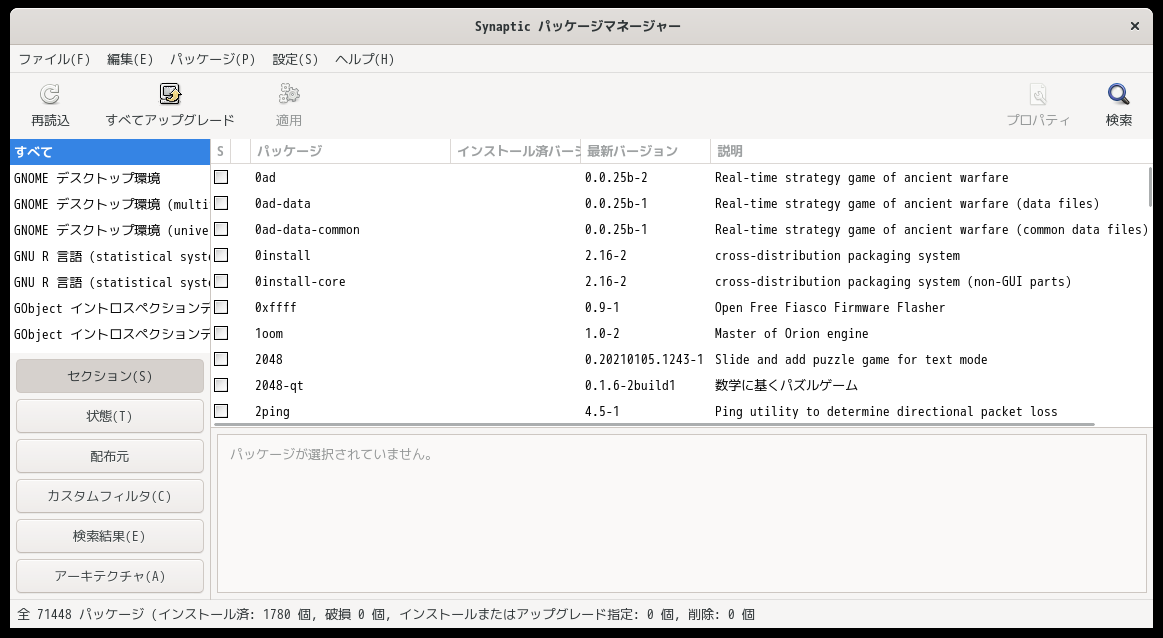Viewport: 1163px width, 638px height.
Task: Select the 0ad-data package name
Action: click(283, 203)
